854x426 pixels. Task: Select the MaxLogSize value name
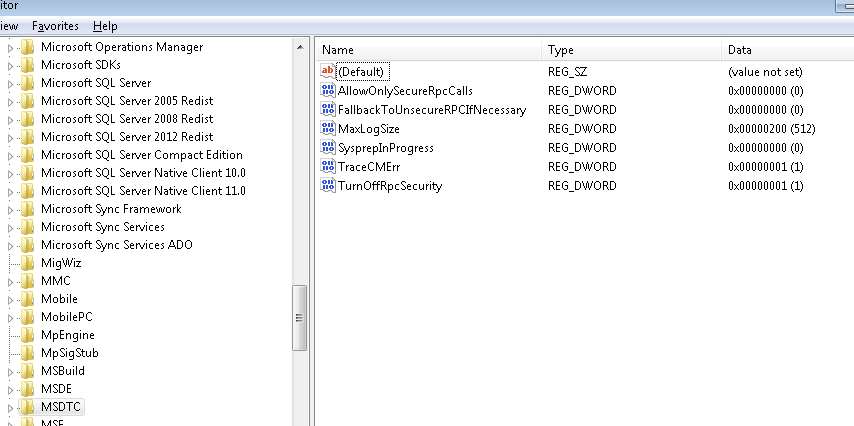[369, 129]
